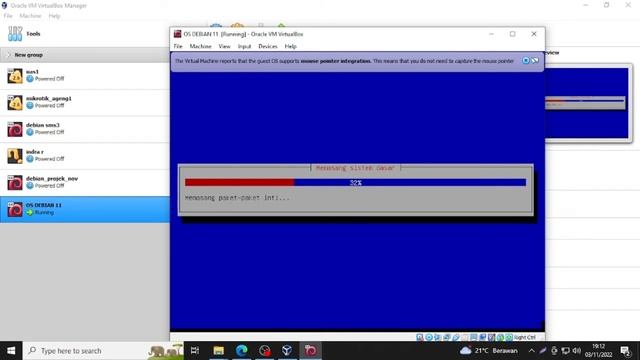Maximize the OS DEBIAN 11 VM window
Viewport: 640px width, 360px height.
click(x=513, y=34)
